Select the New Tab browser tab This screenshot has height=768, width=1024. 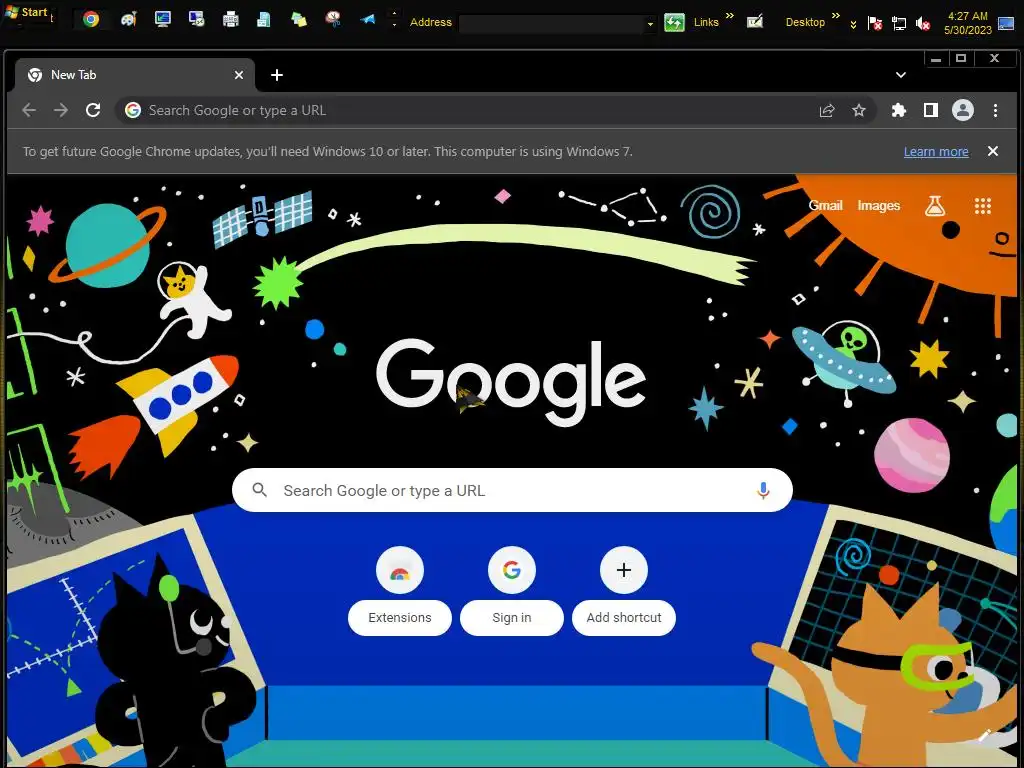[x=136, y=75]
